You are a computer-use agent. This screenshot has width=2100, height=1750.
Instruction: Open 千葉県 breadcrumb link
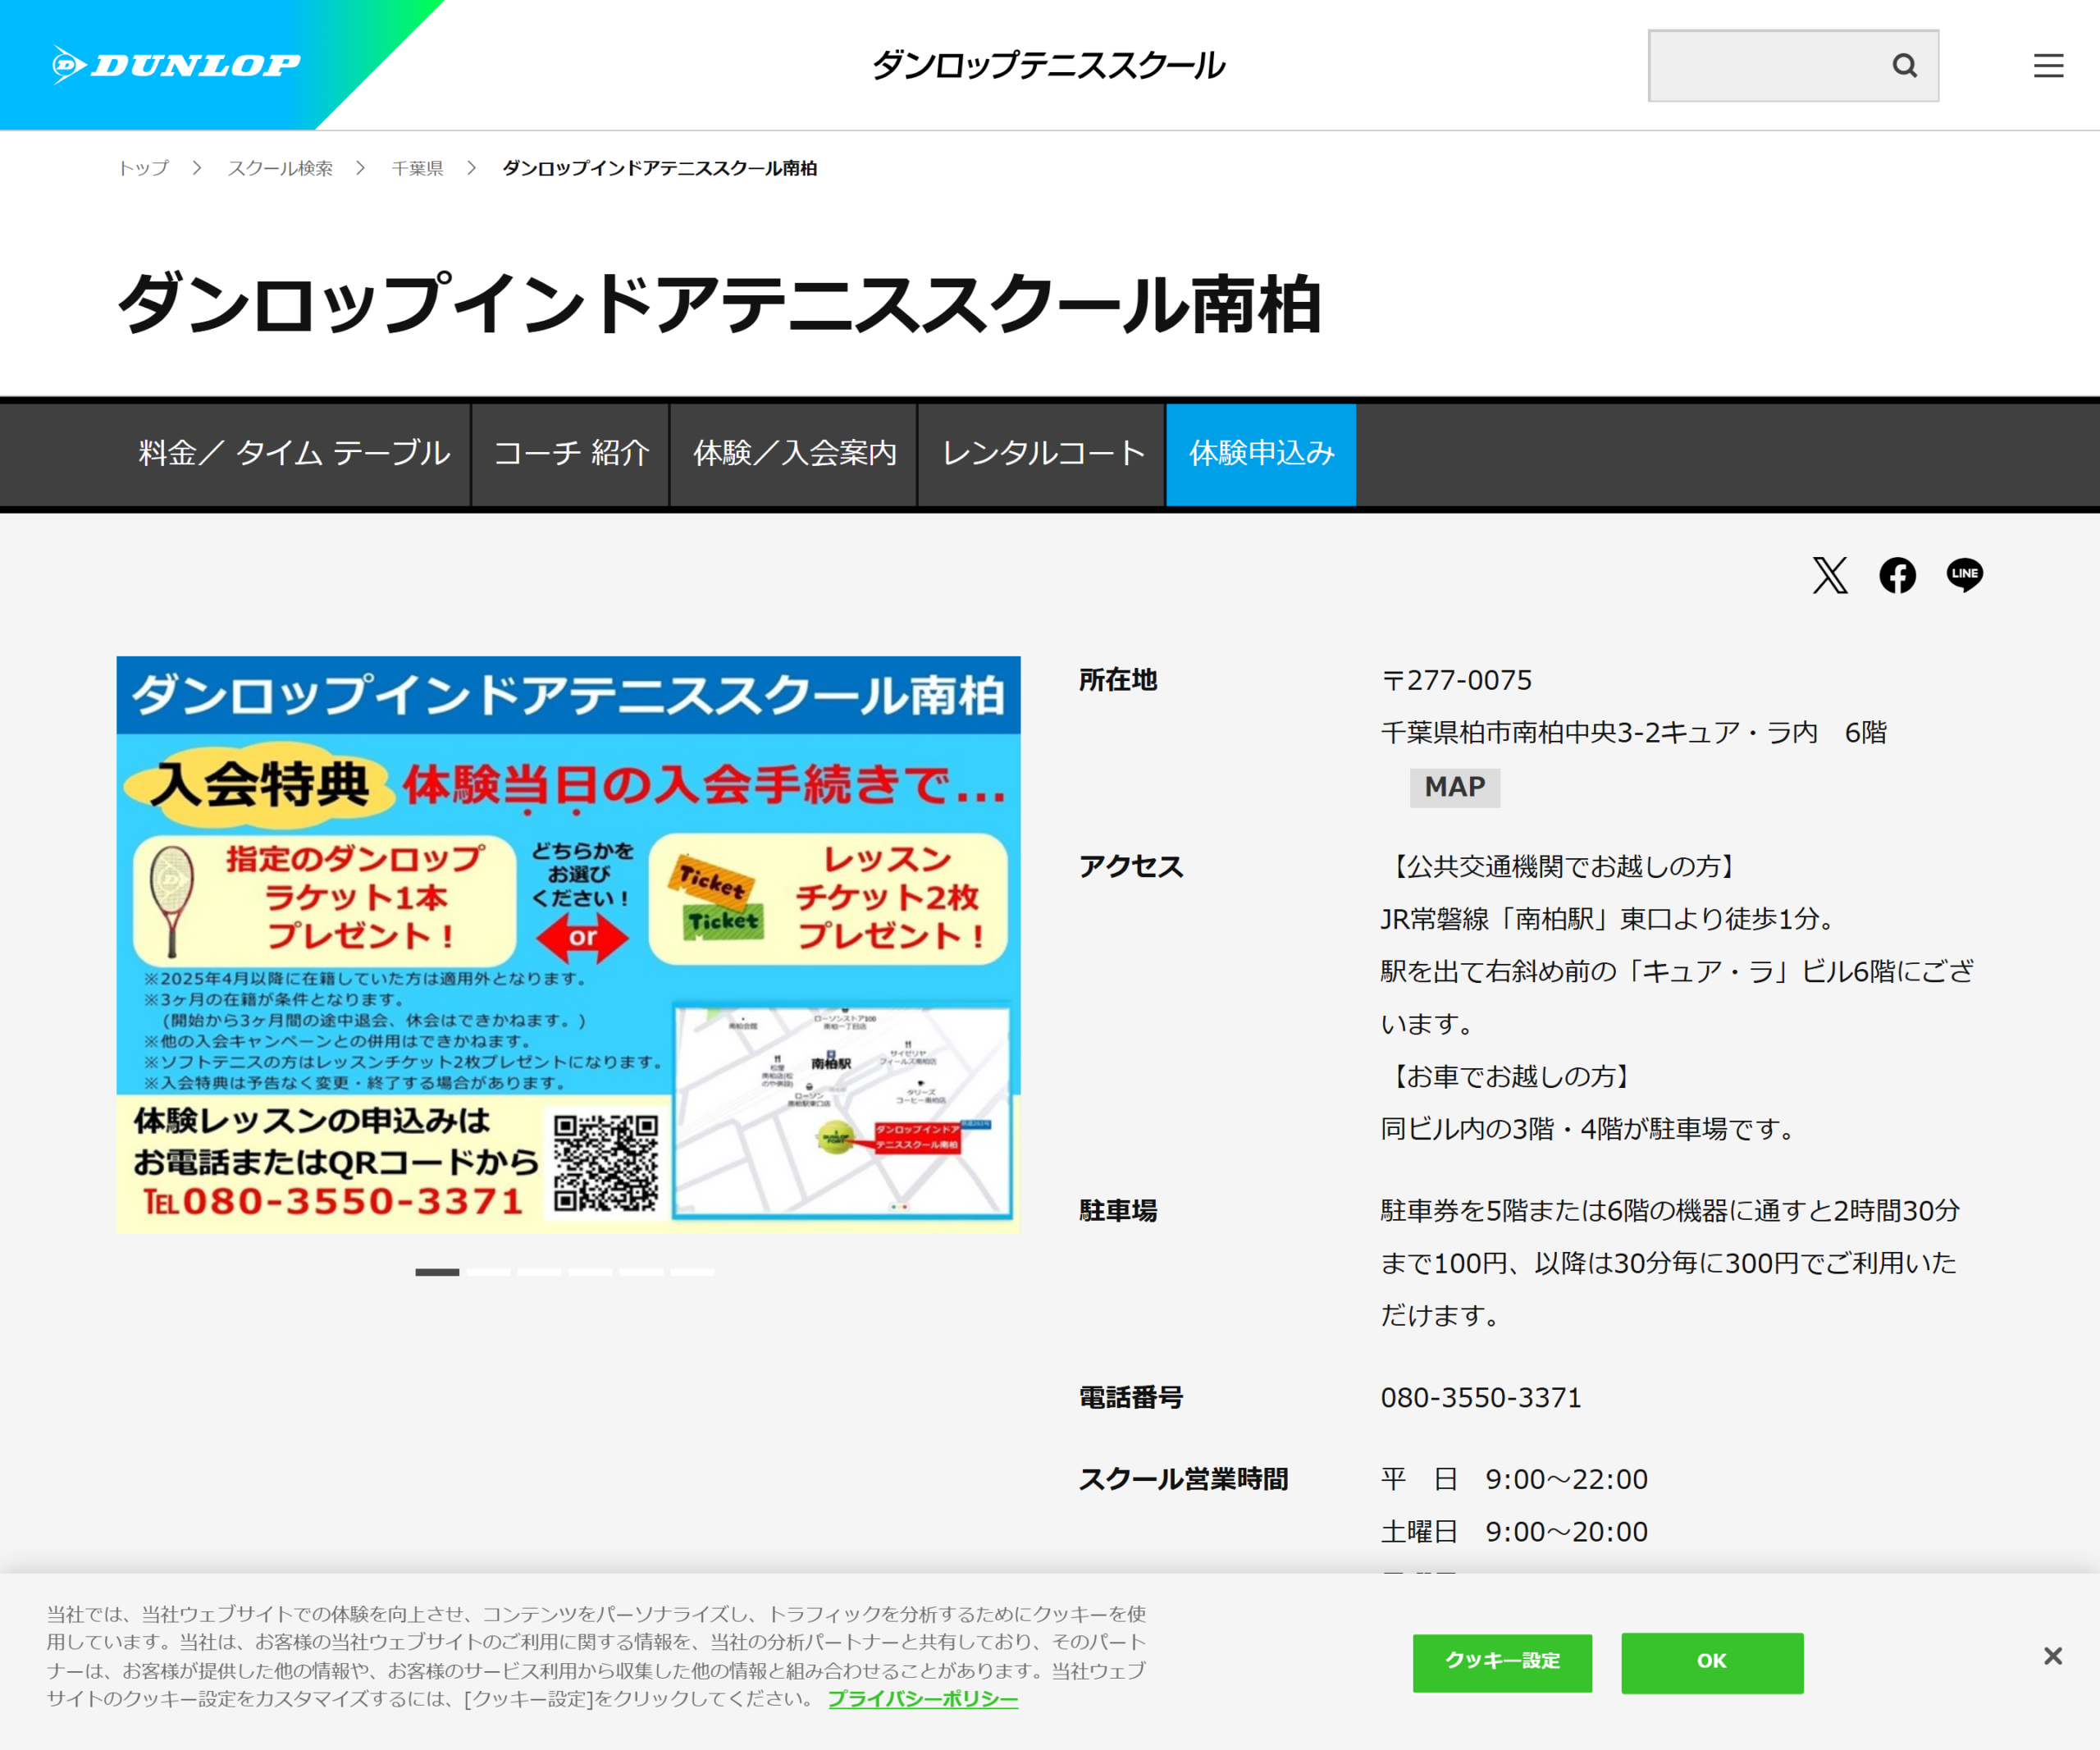click(417, 168)
